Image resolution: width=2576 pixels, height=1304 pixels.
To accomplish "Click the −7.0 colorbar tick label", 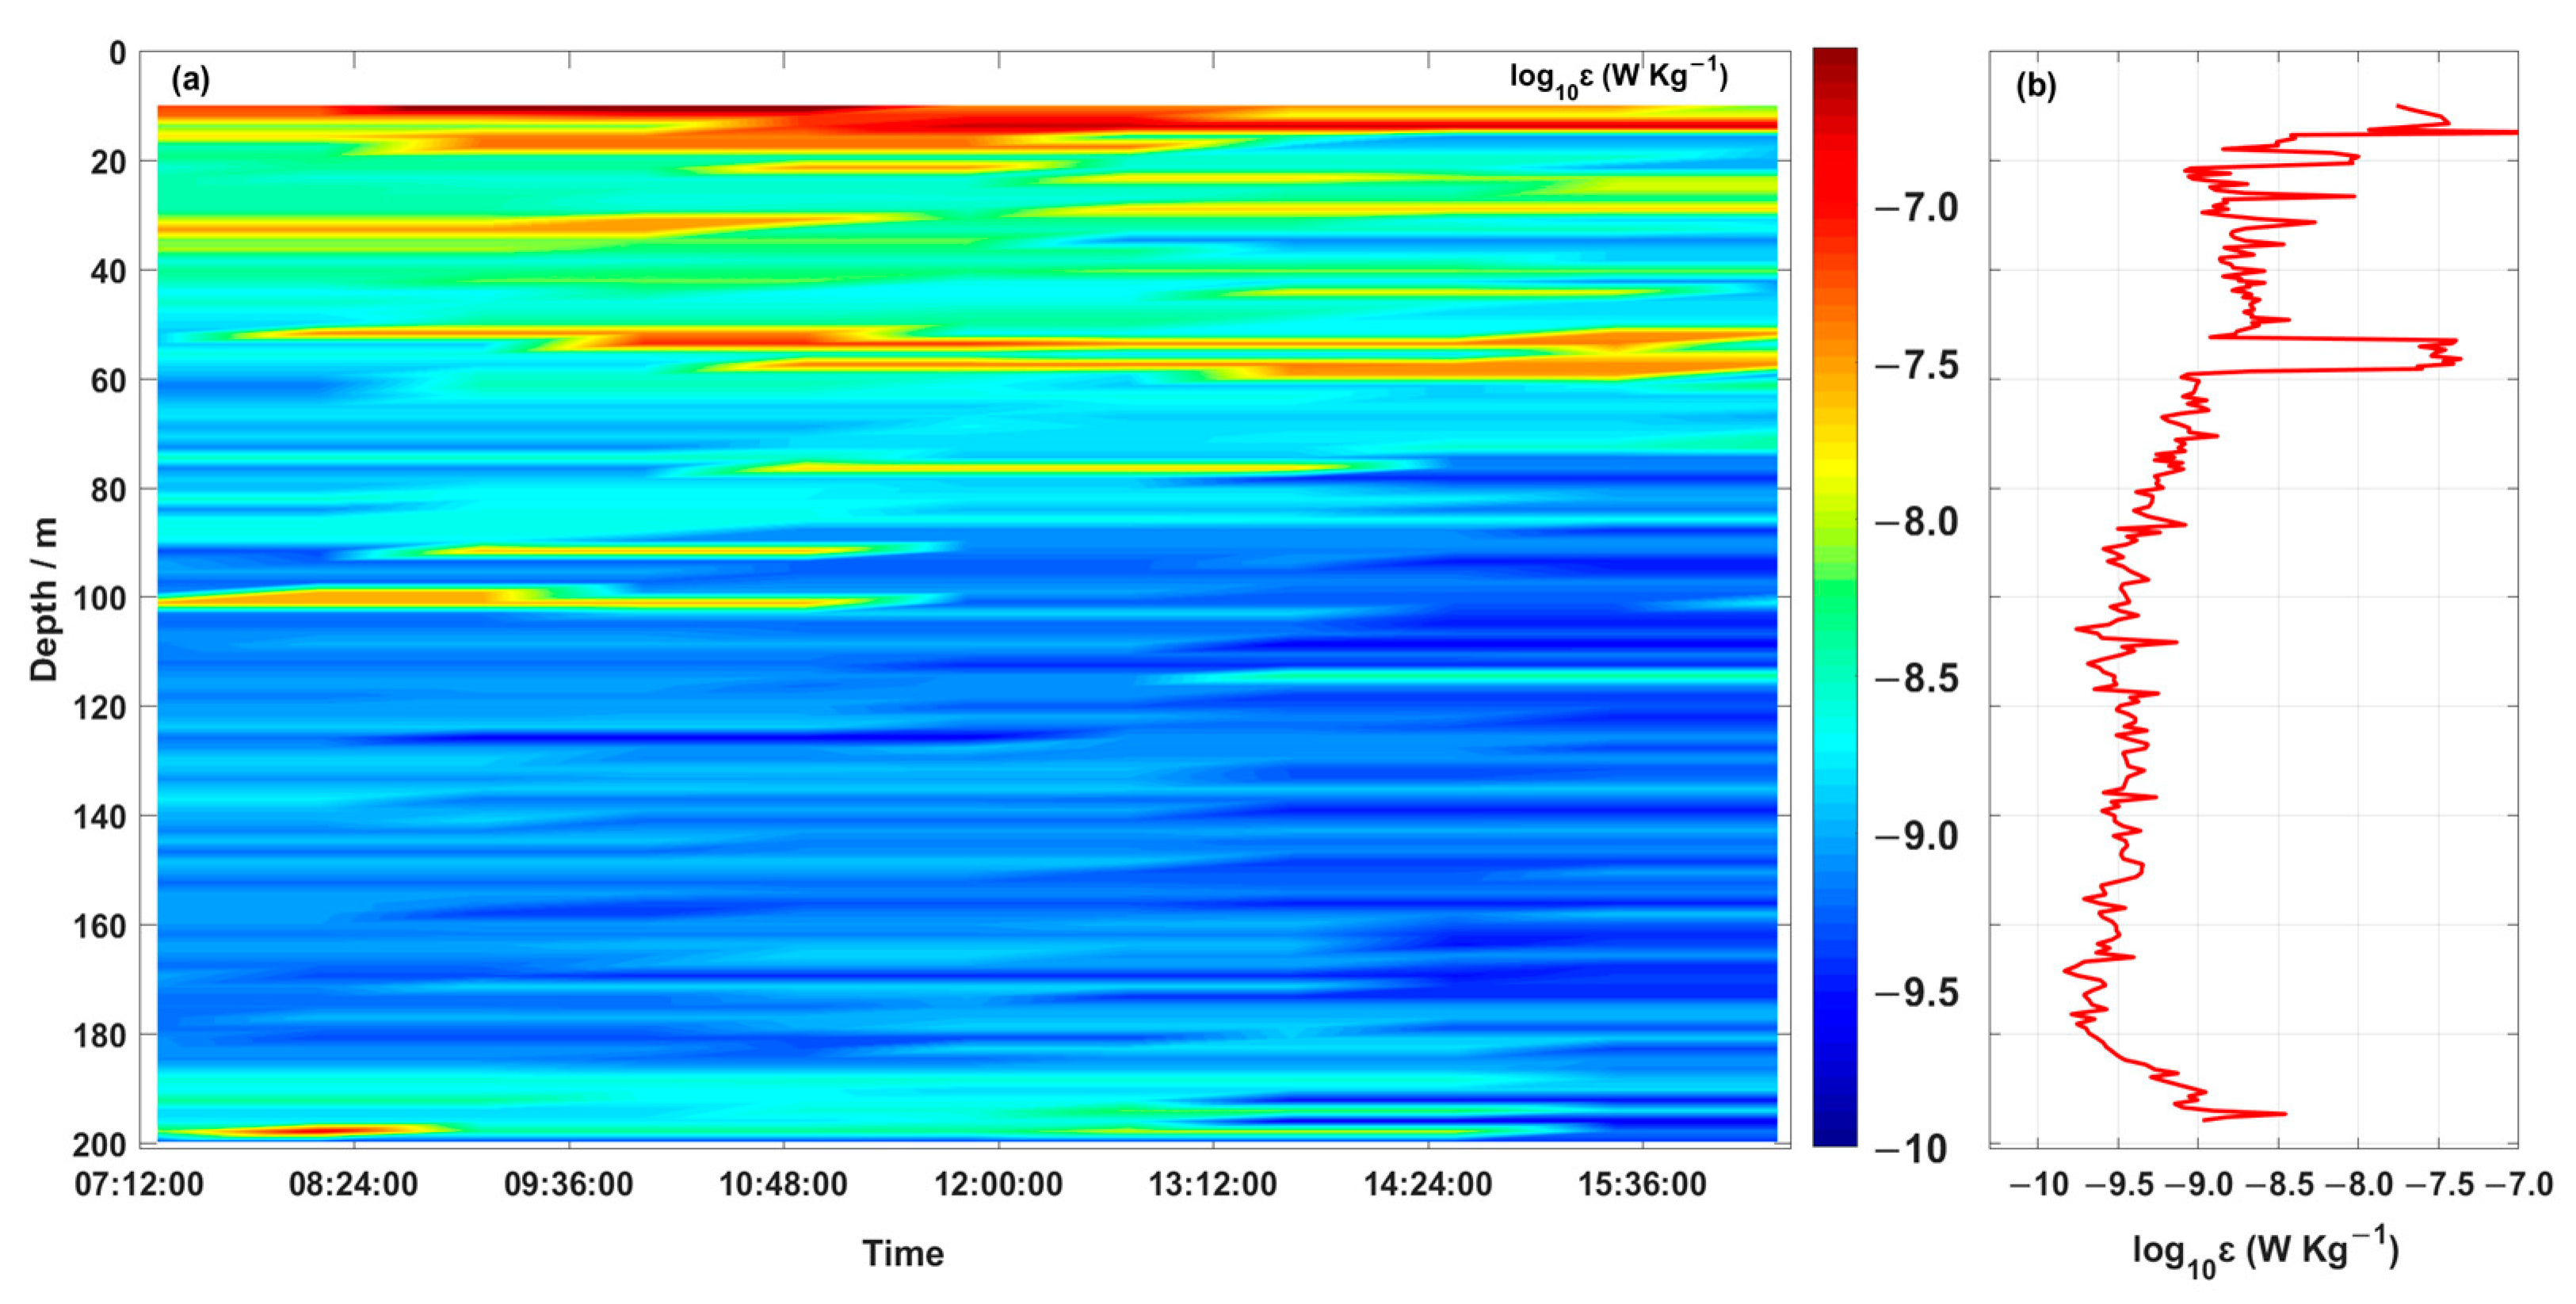I will click(x=1916, y=209).
